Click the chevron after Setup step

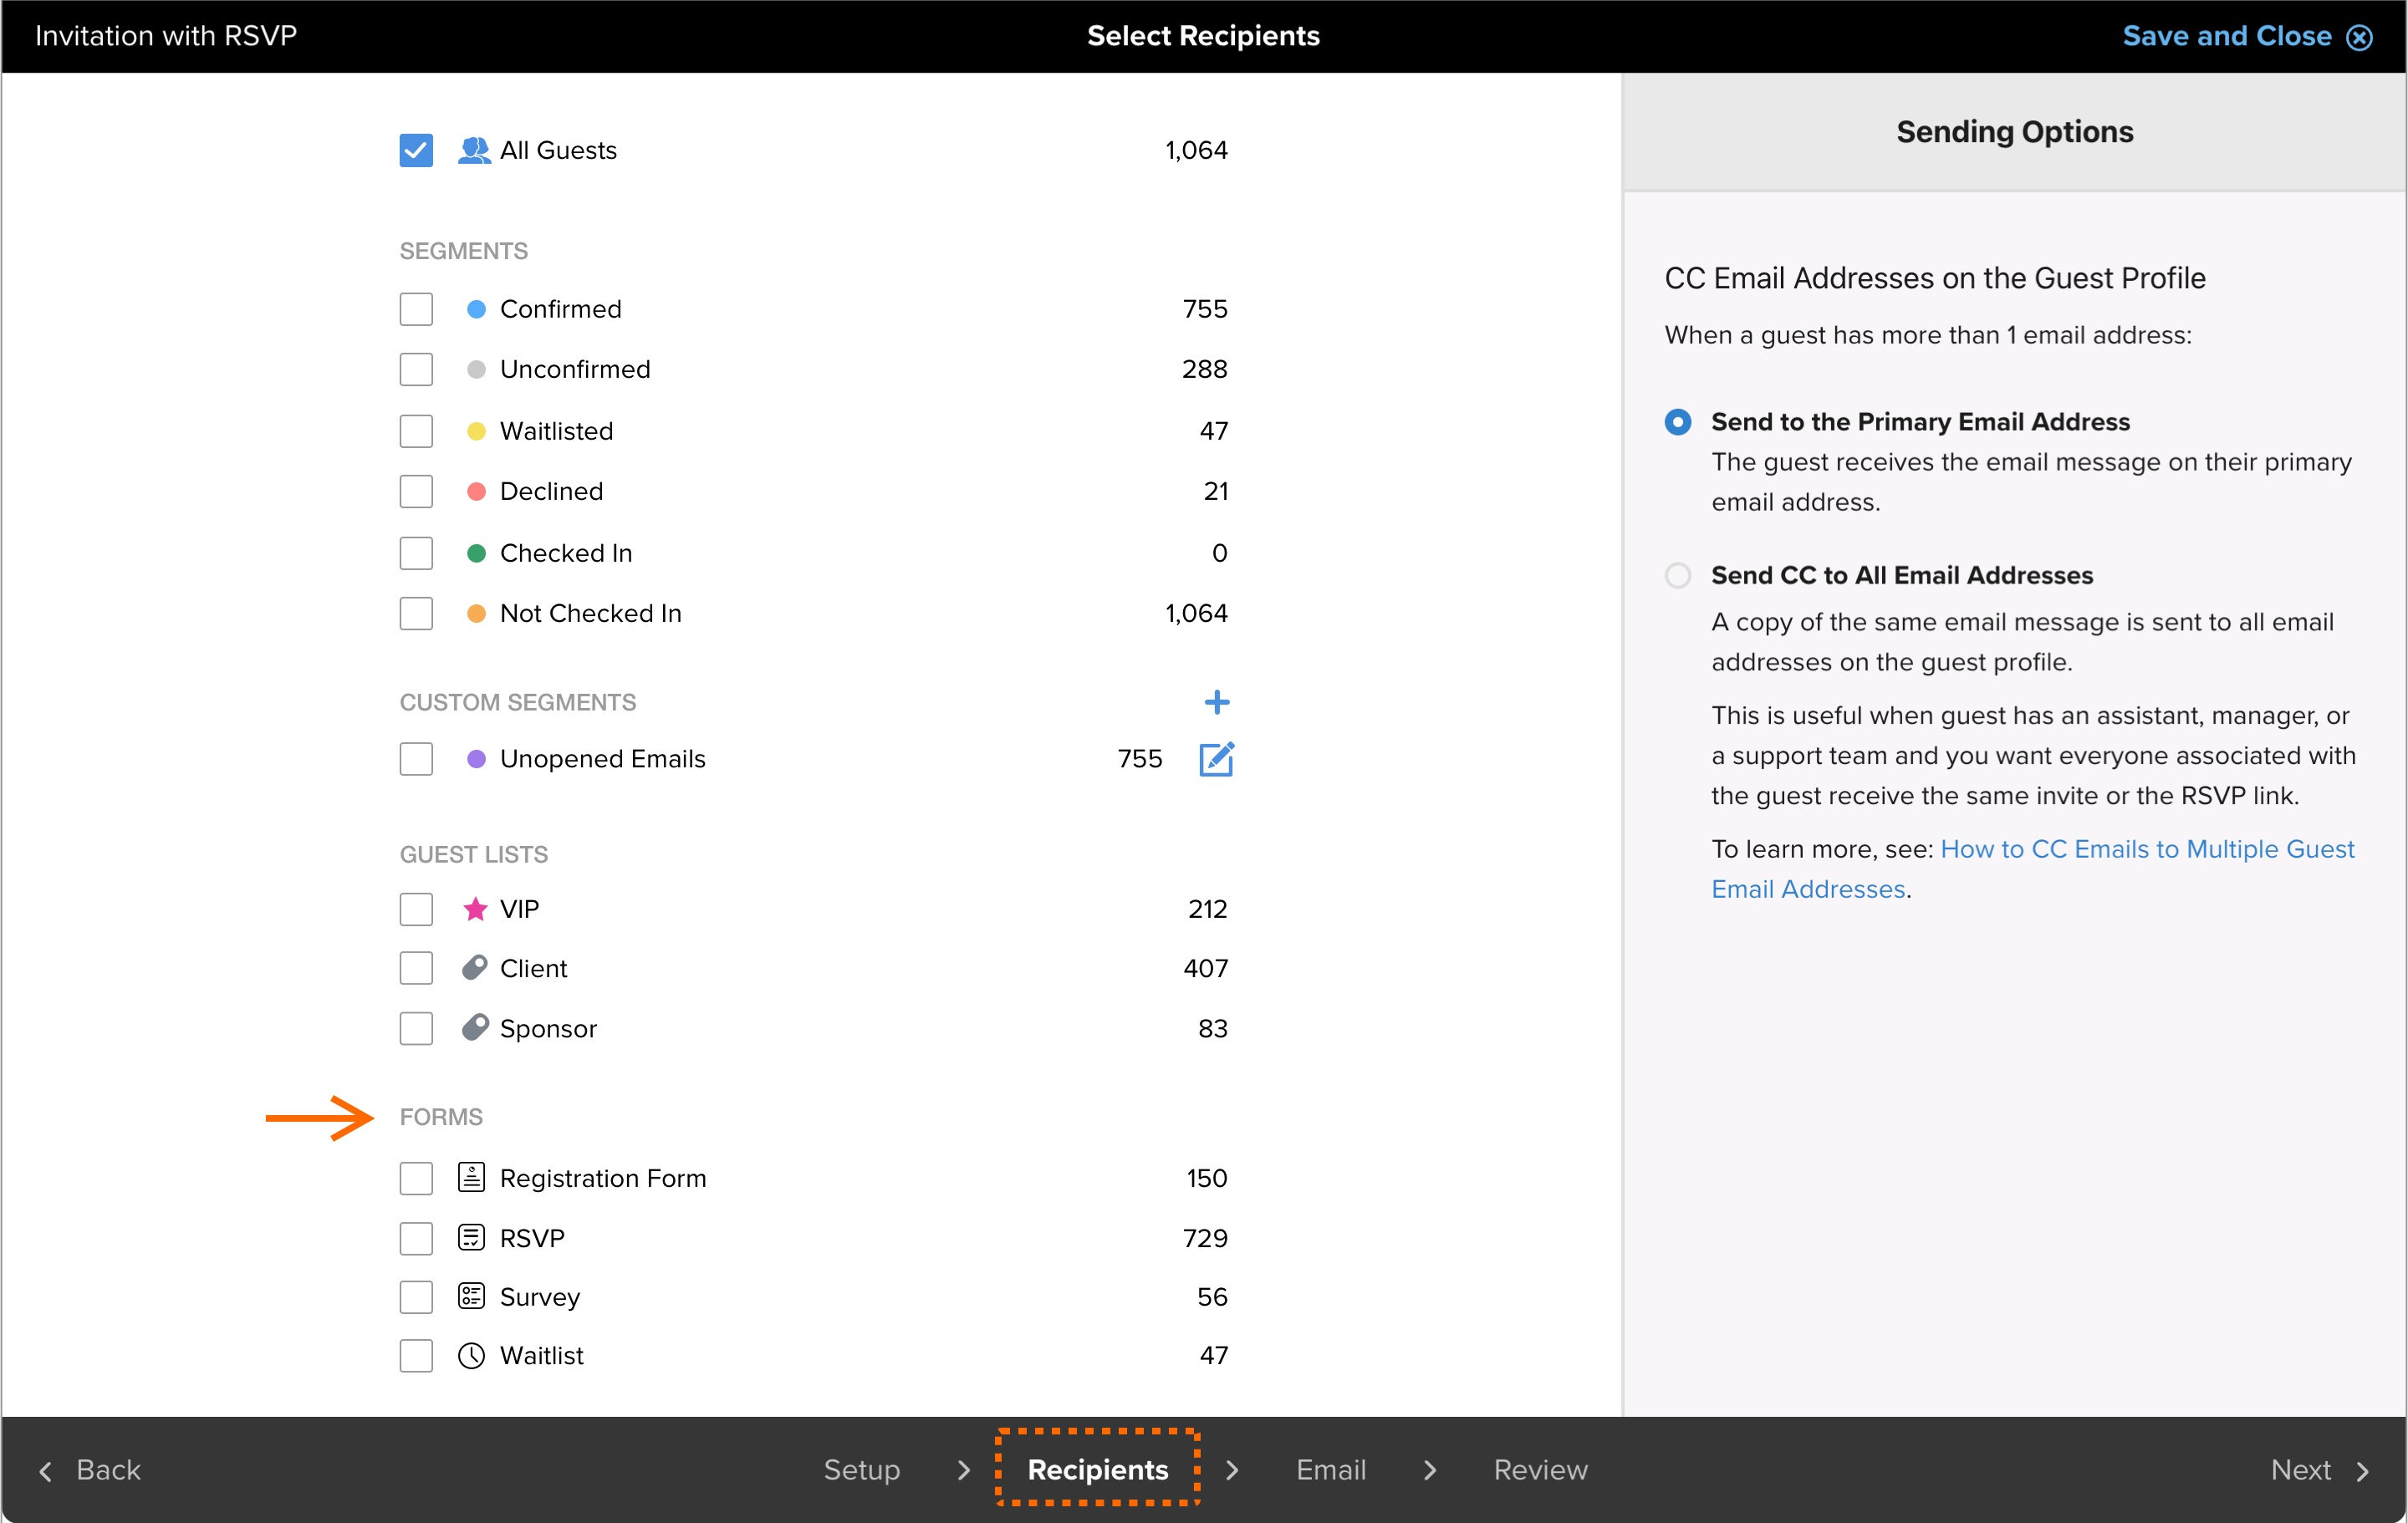964,1470
